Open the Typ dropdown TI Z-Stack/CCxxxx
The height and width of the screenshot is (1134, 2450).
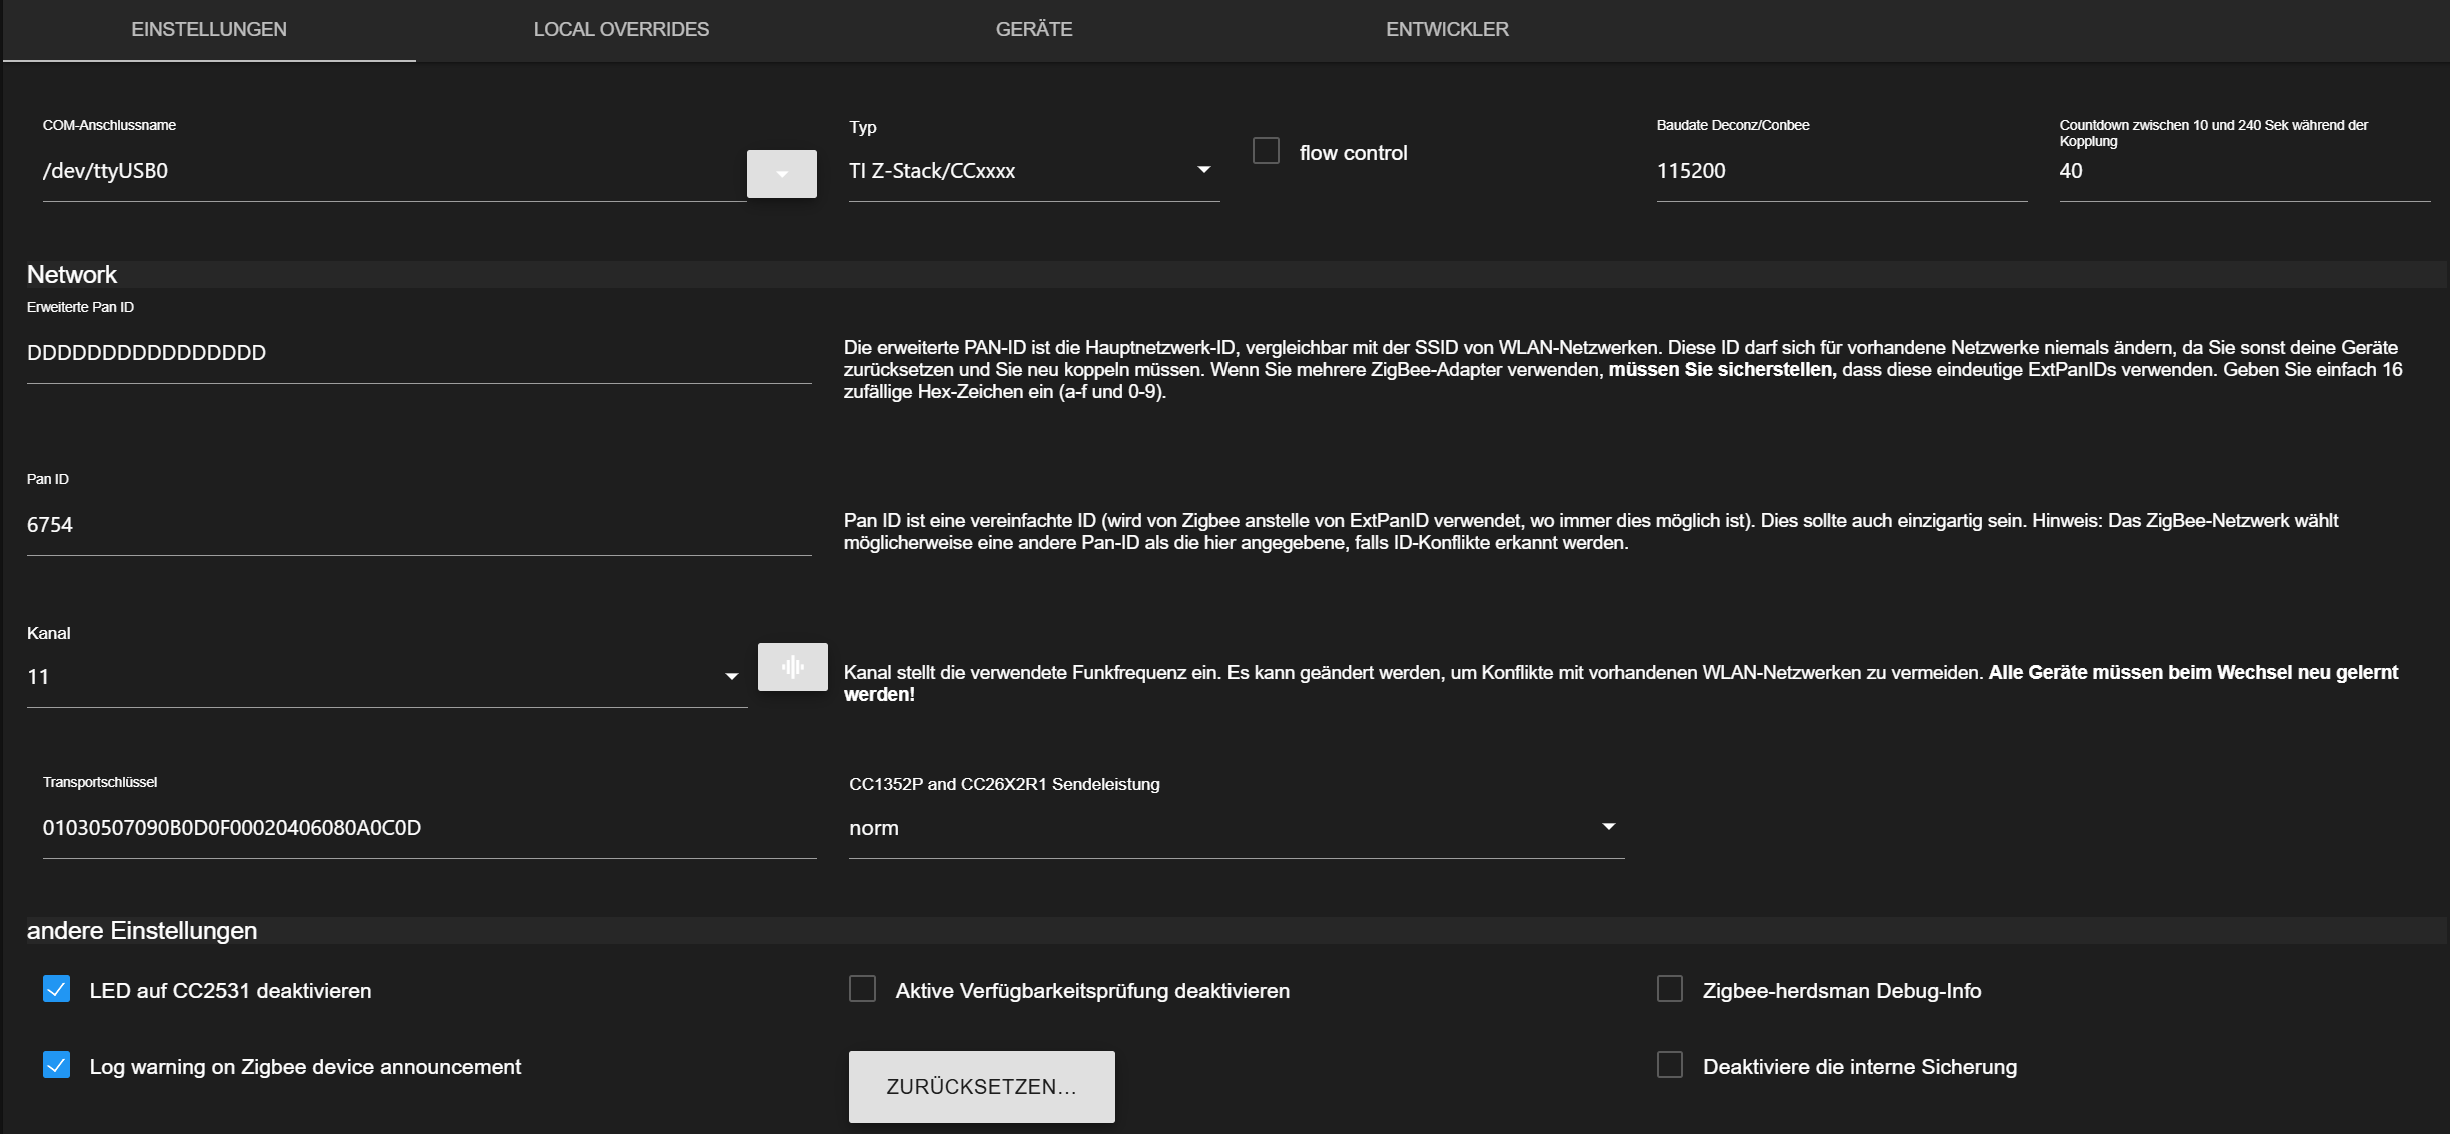coord(1032,171)
